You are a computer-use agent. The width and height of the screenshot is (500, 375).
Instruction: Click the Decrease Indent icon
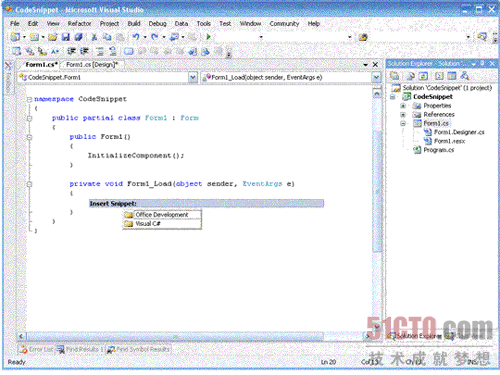[x=71, y=51]
